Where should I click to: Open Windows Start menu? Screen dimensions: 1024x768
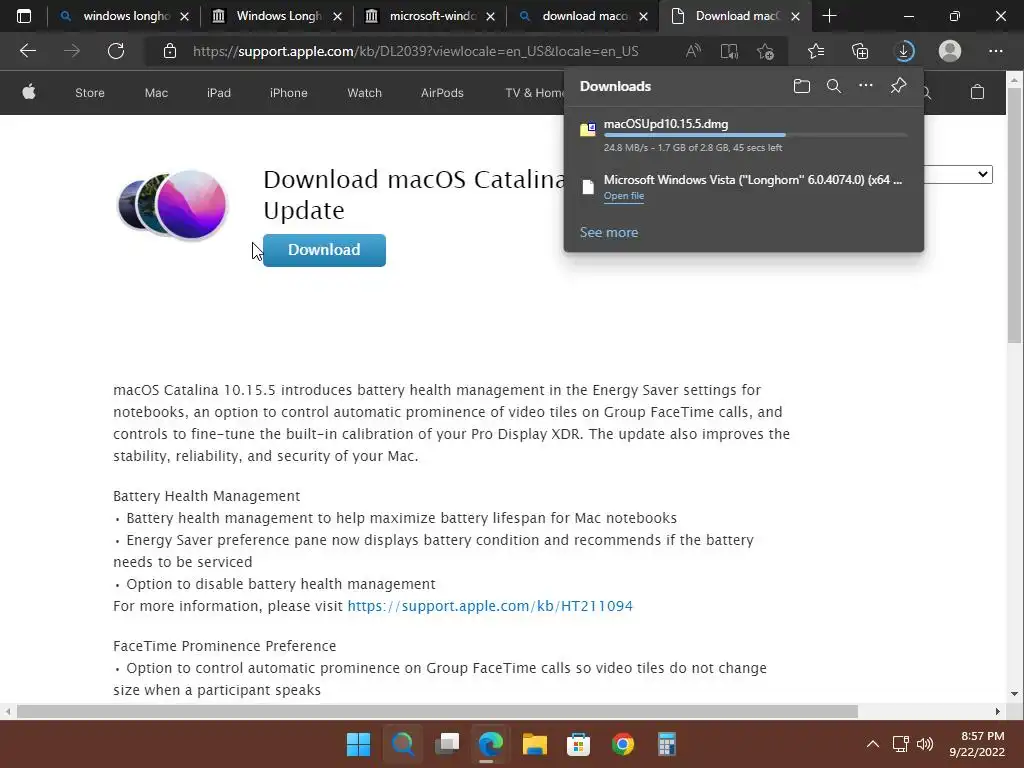[x=359, y=744]
